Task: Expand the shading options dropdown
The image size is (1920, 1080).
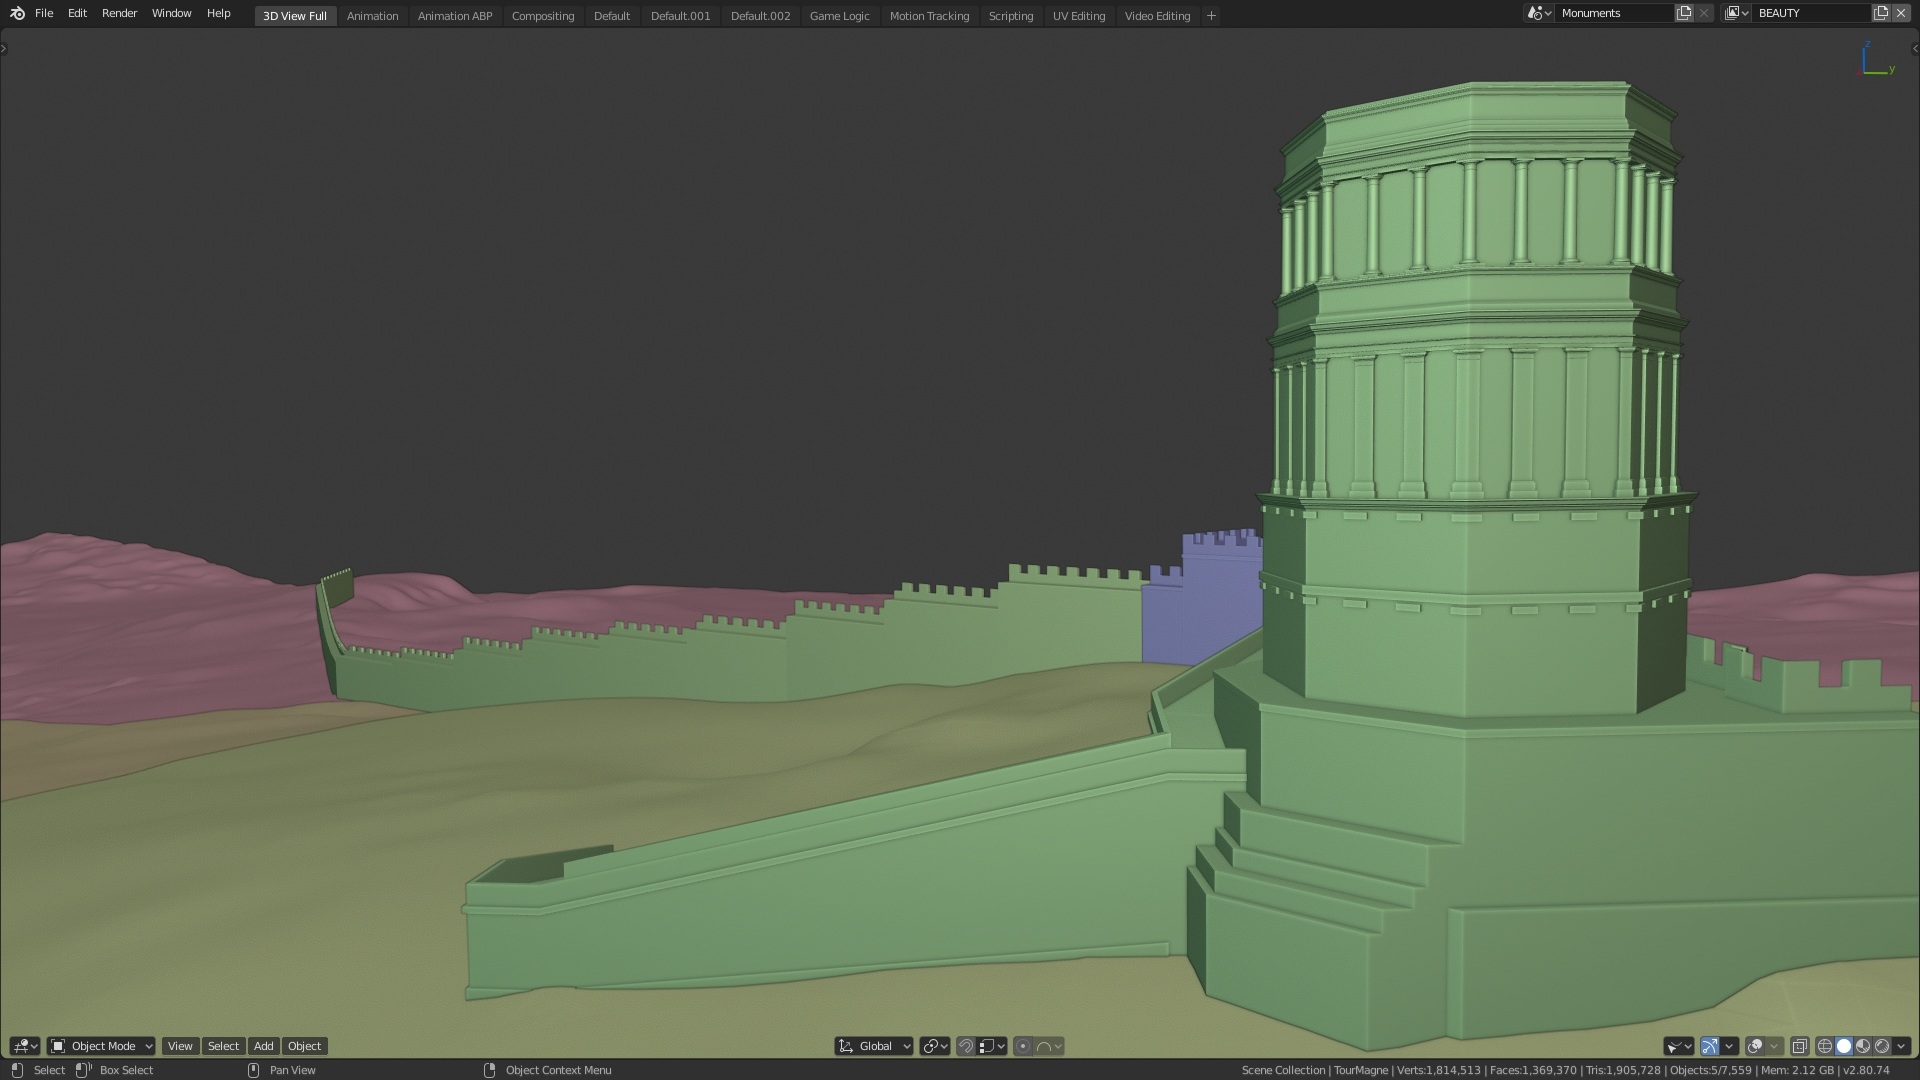Action: pyautogui.click(x=1901, y=1046)
